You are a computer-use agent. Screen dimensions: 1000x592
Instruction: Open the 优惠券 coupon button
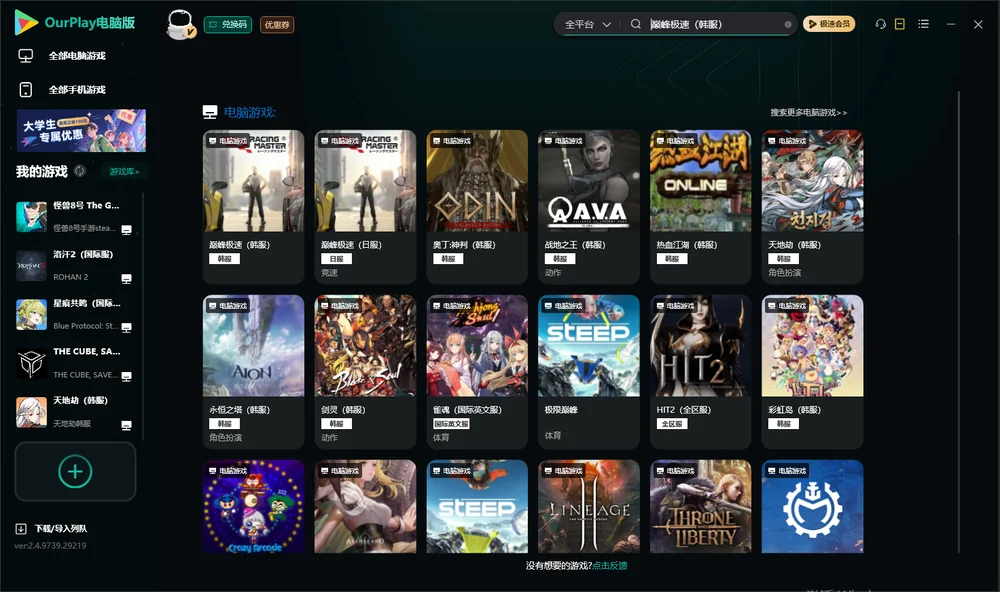coord(277,25)
